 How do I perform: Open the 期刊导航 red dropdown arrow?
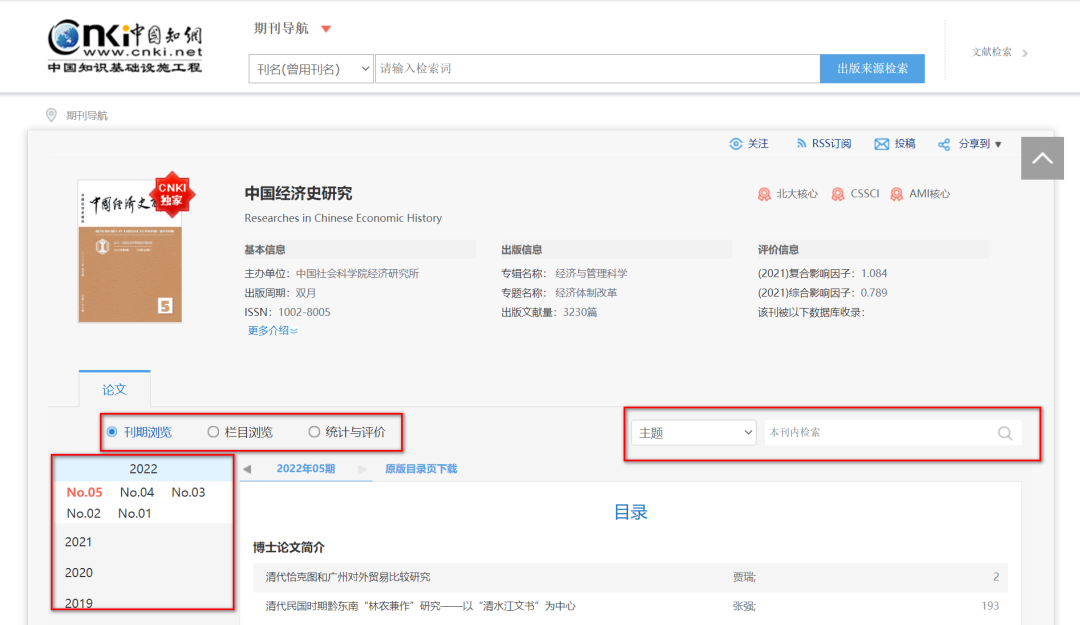point(326,29)
